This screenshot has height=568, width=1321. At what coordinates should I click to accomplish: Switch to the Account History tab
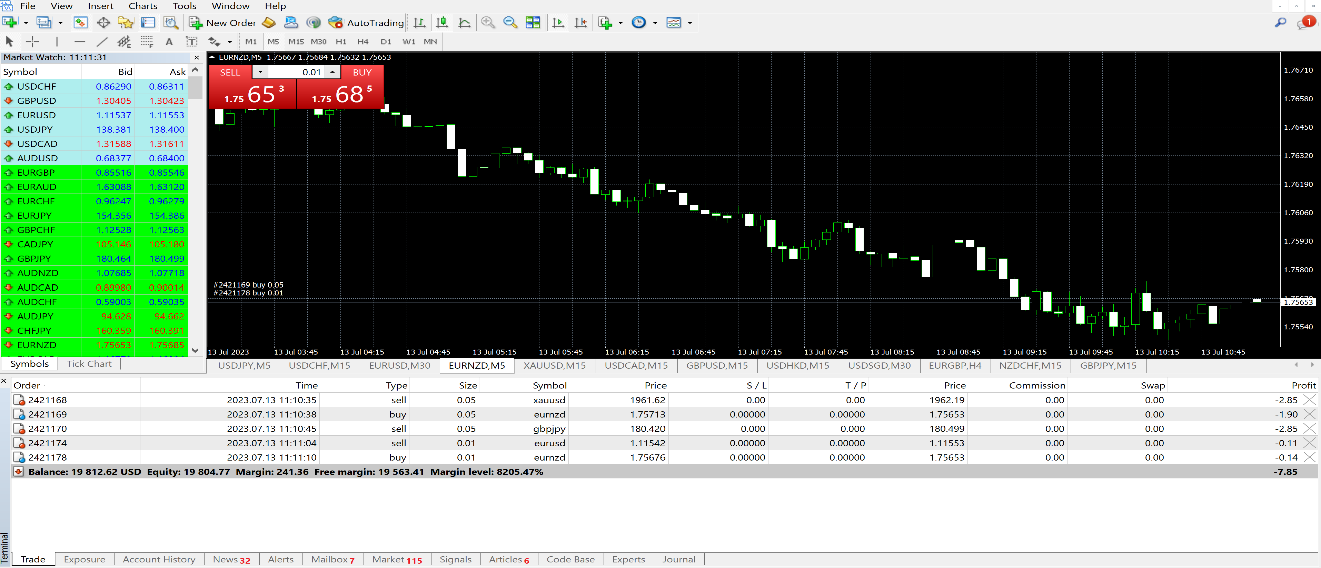pyautogui.click(x=158, y=560)
